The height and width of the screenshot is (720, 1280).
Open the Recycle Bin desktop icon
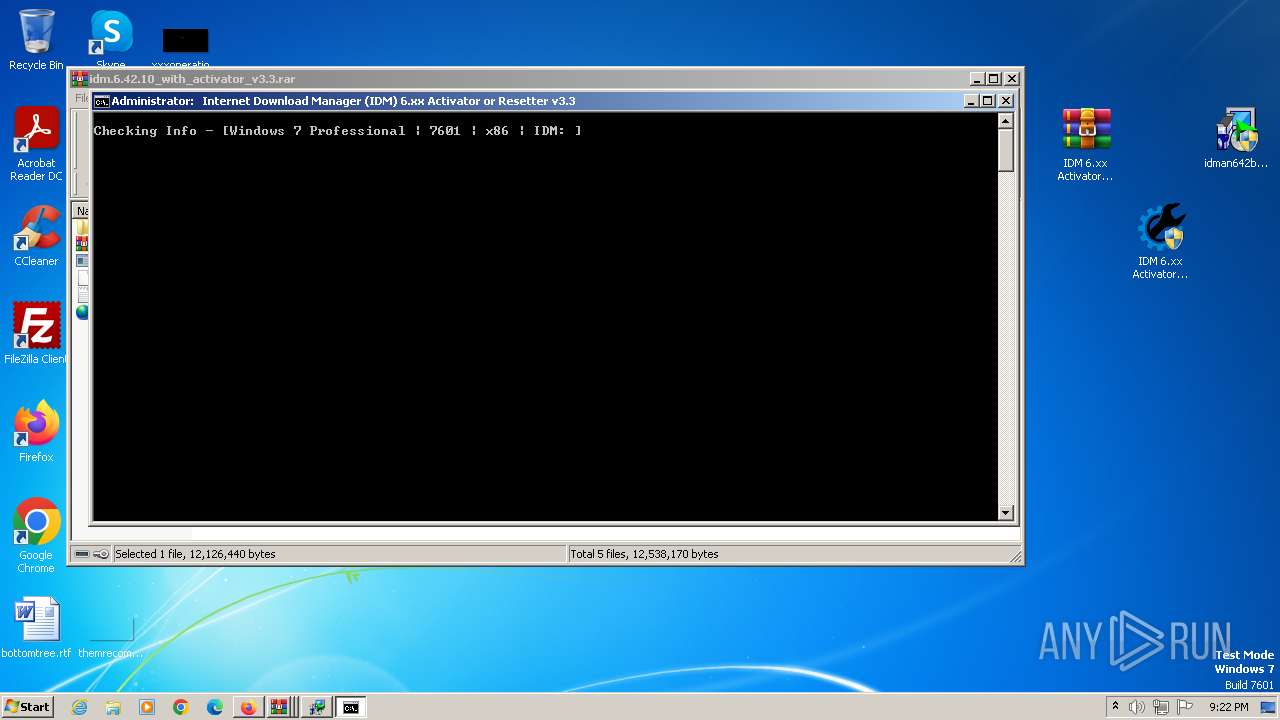tap(36, 40)
